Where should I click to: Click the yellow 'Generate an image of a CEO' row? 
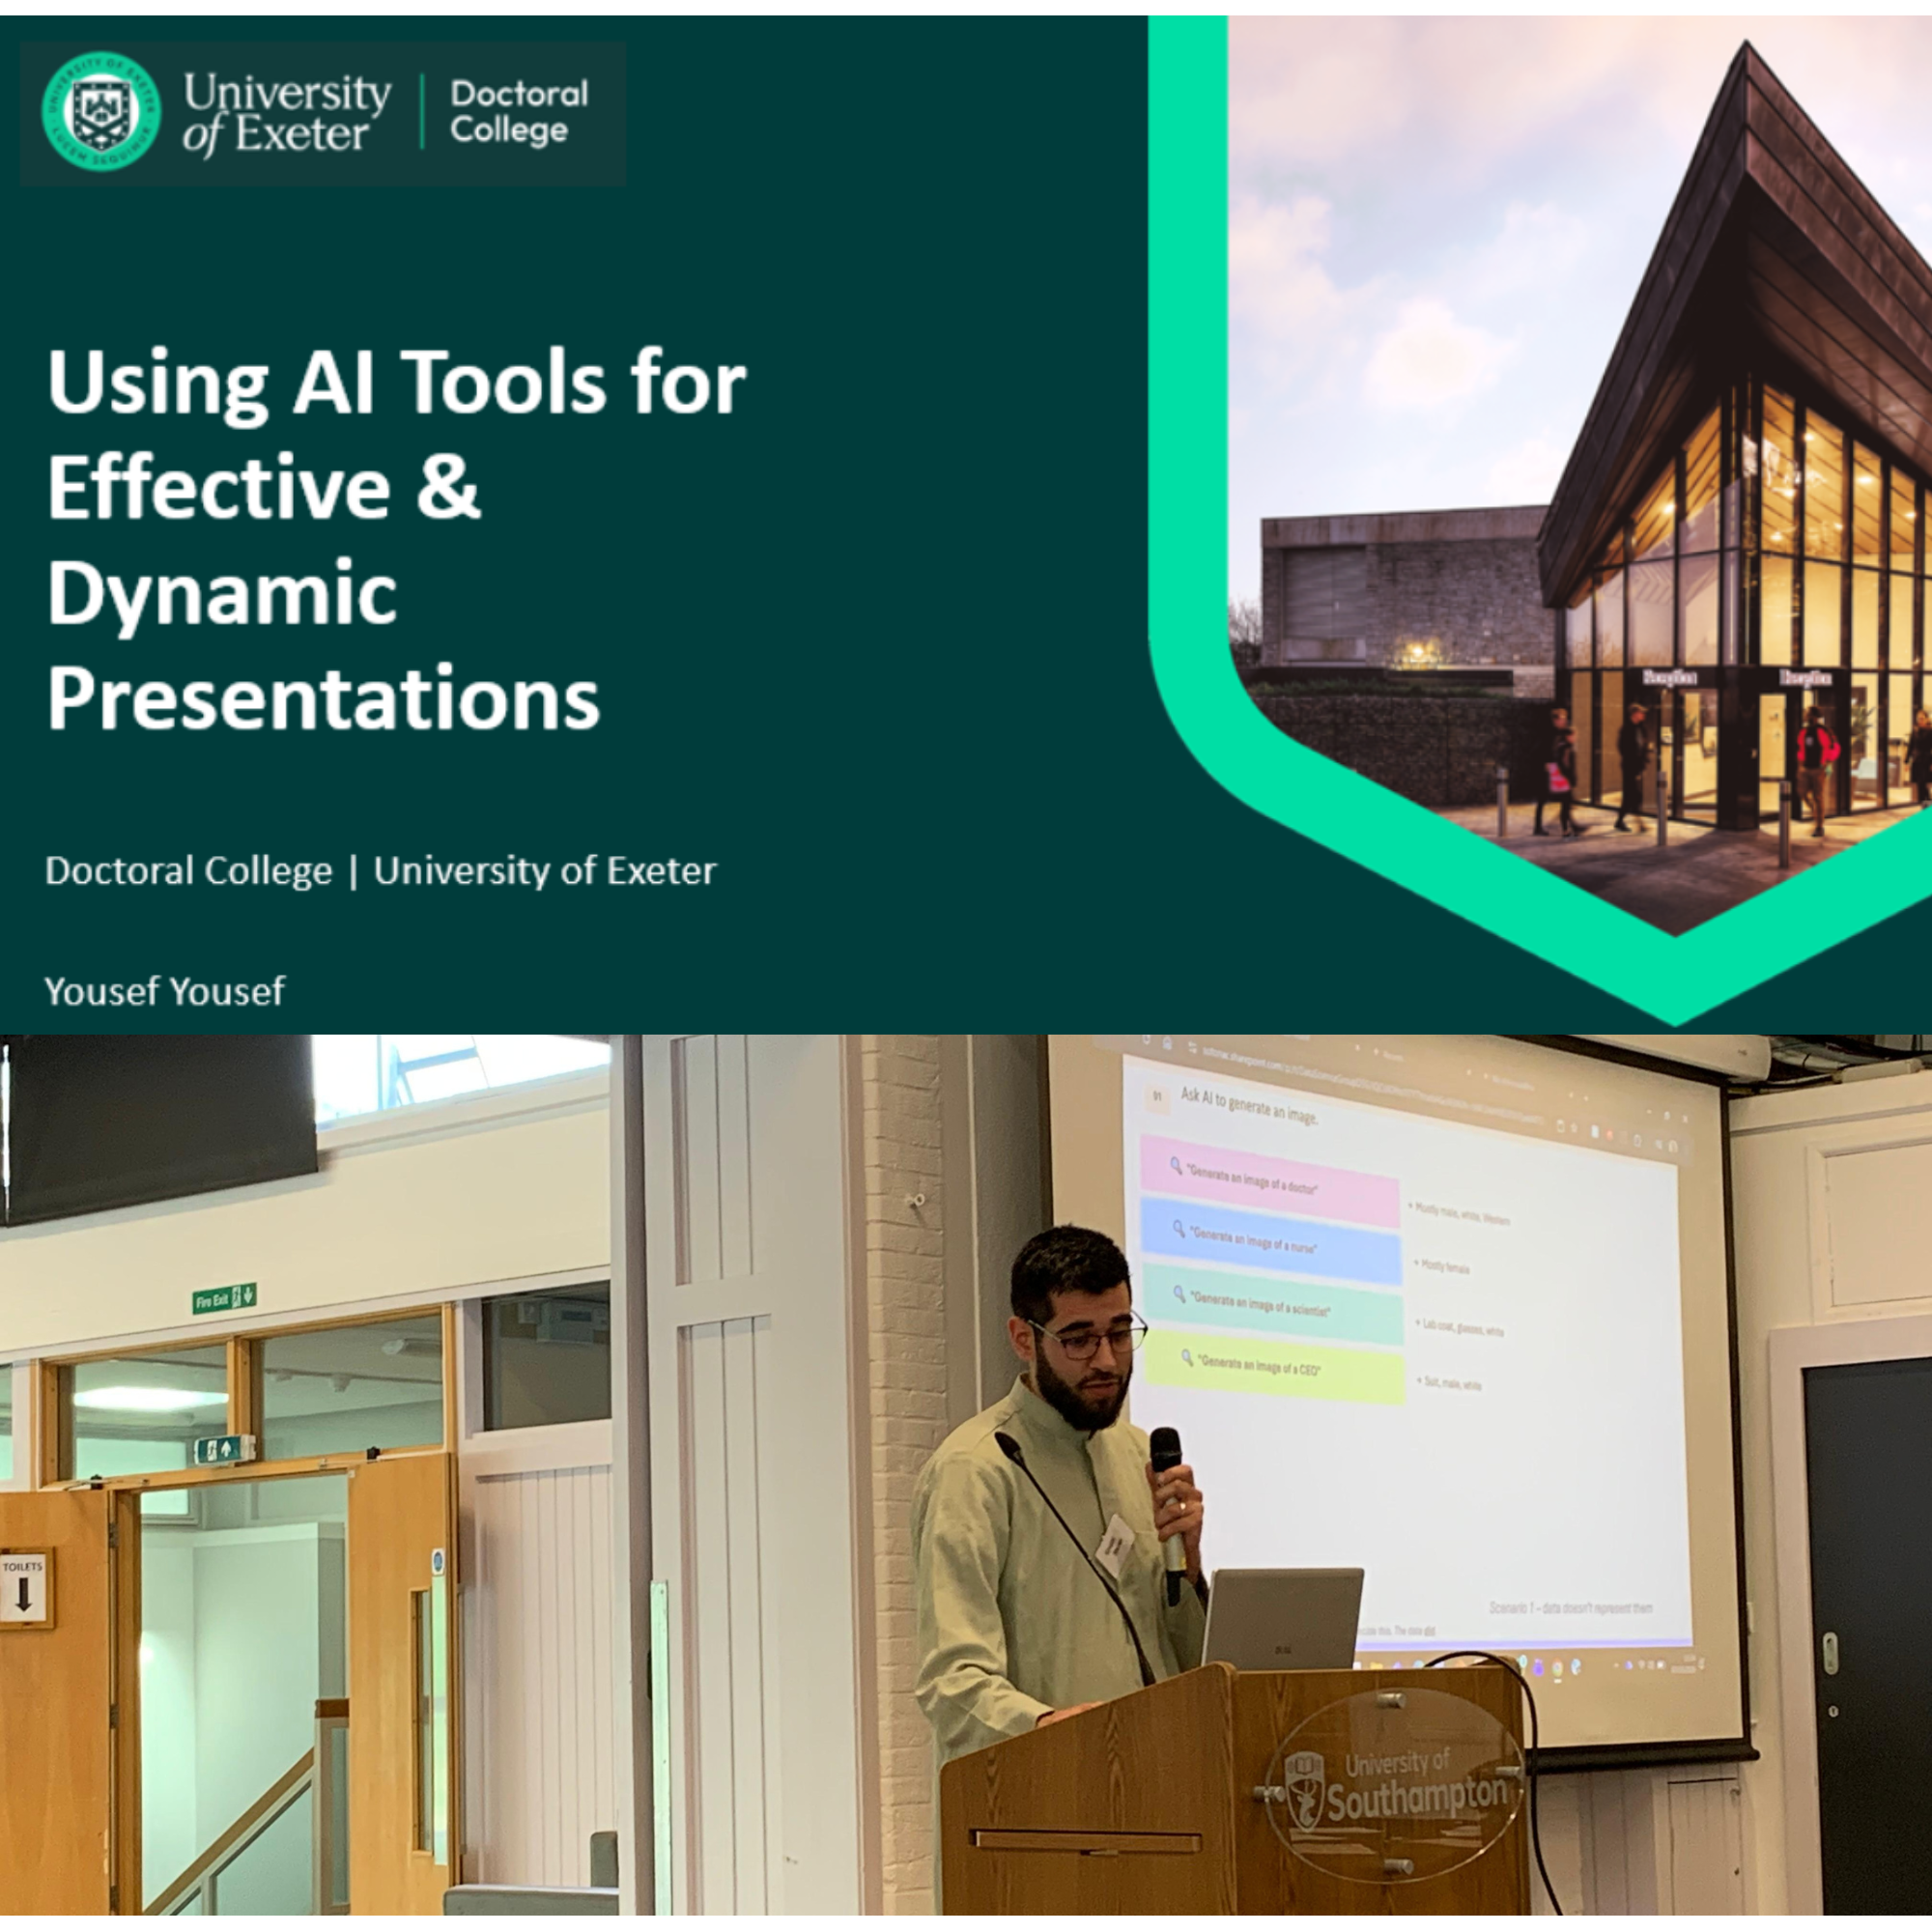coord(1274,1366)
